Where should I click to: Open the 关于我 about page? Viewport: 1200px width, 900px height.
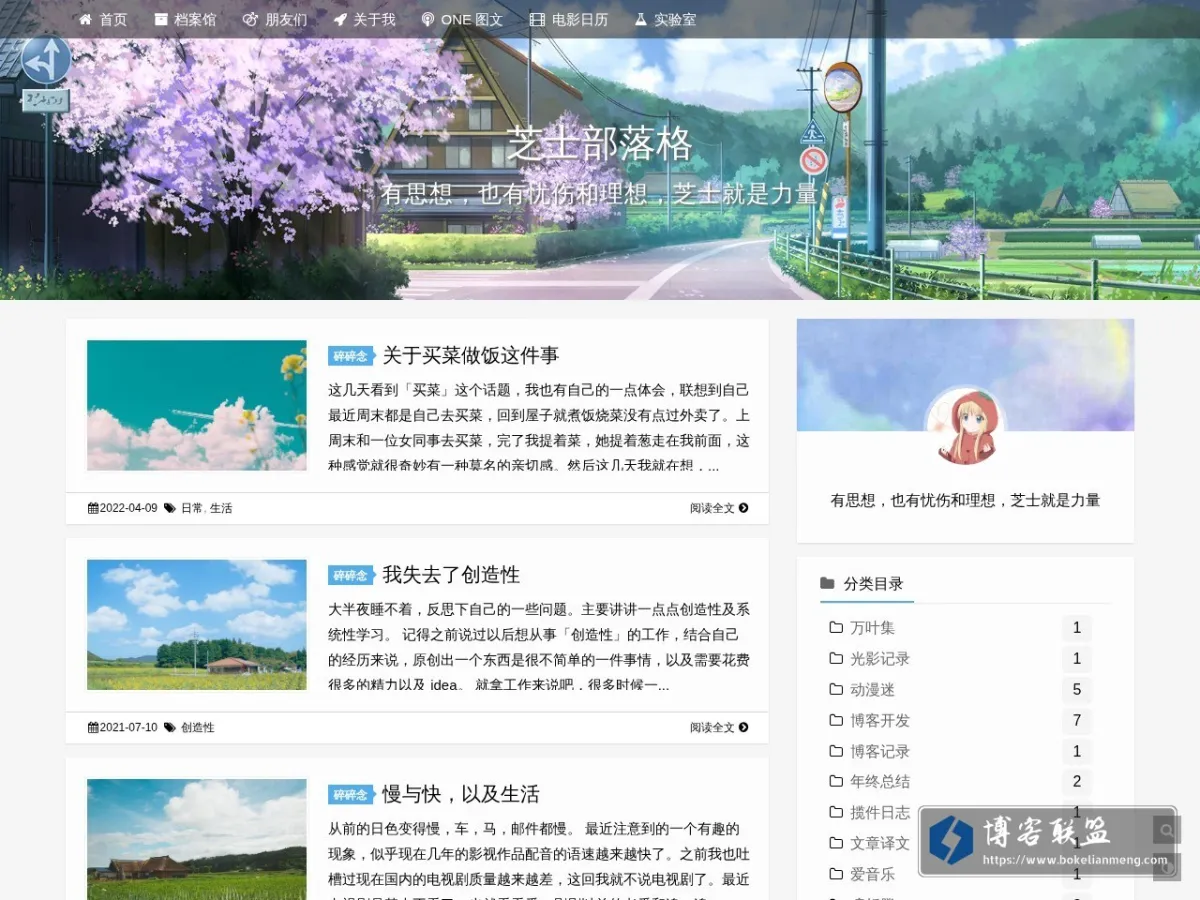tap(364, 19)
